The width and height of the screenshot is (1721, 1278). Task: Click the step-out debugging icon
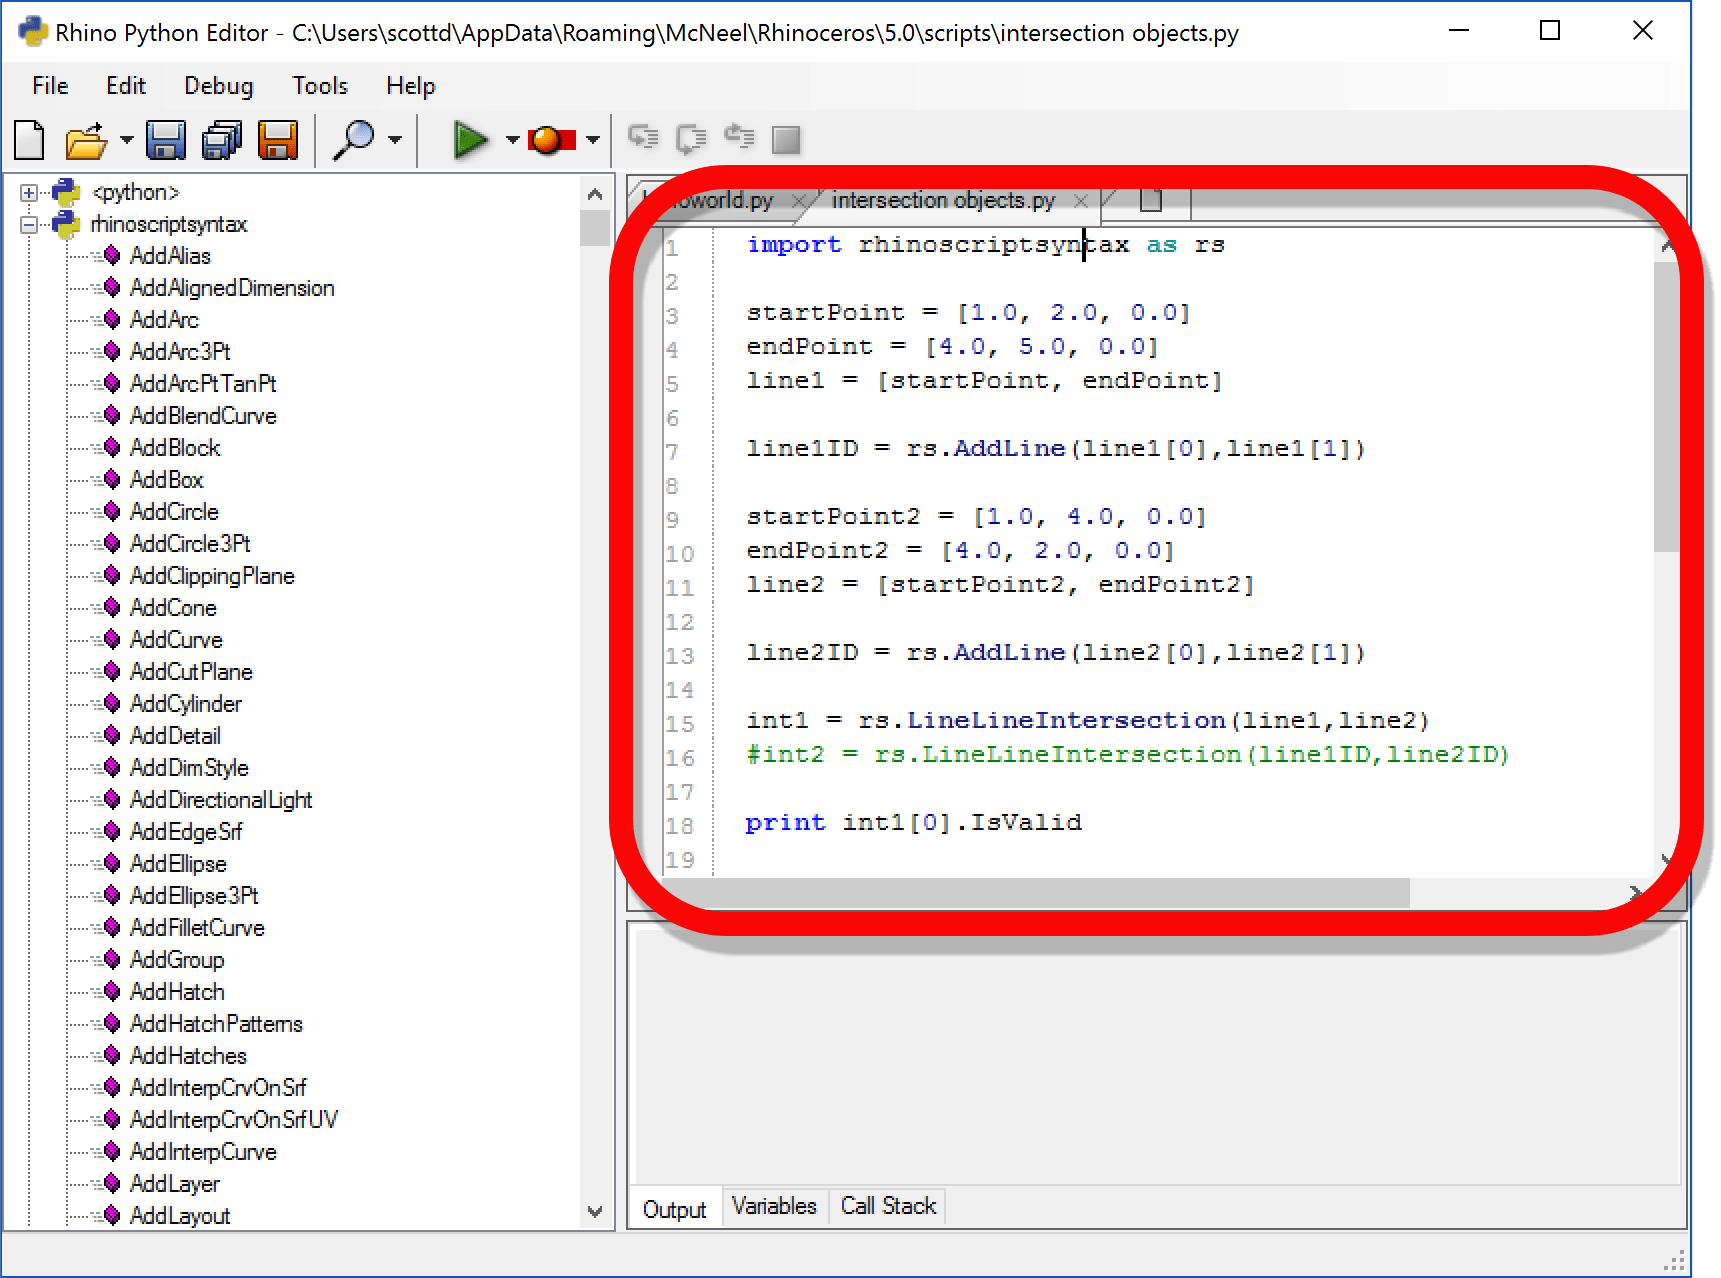pos(739,139)
